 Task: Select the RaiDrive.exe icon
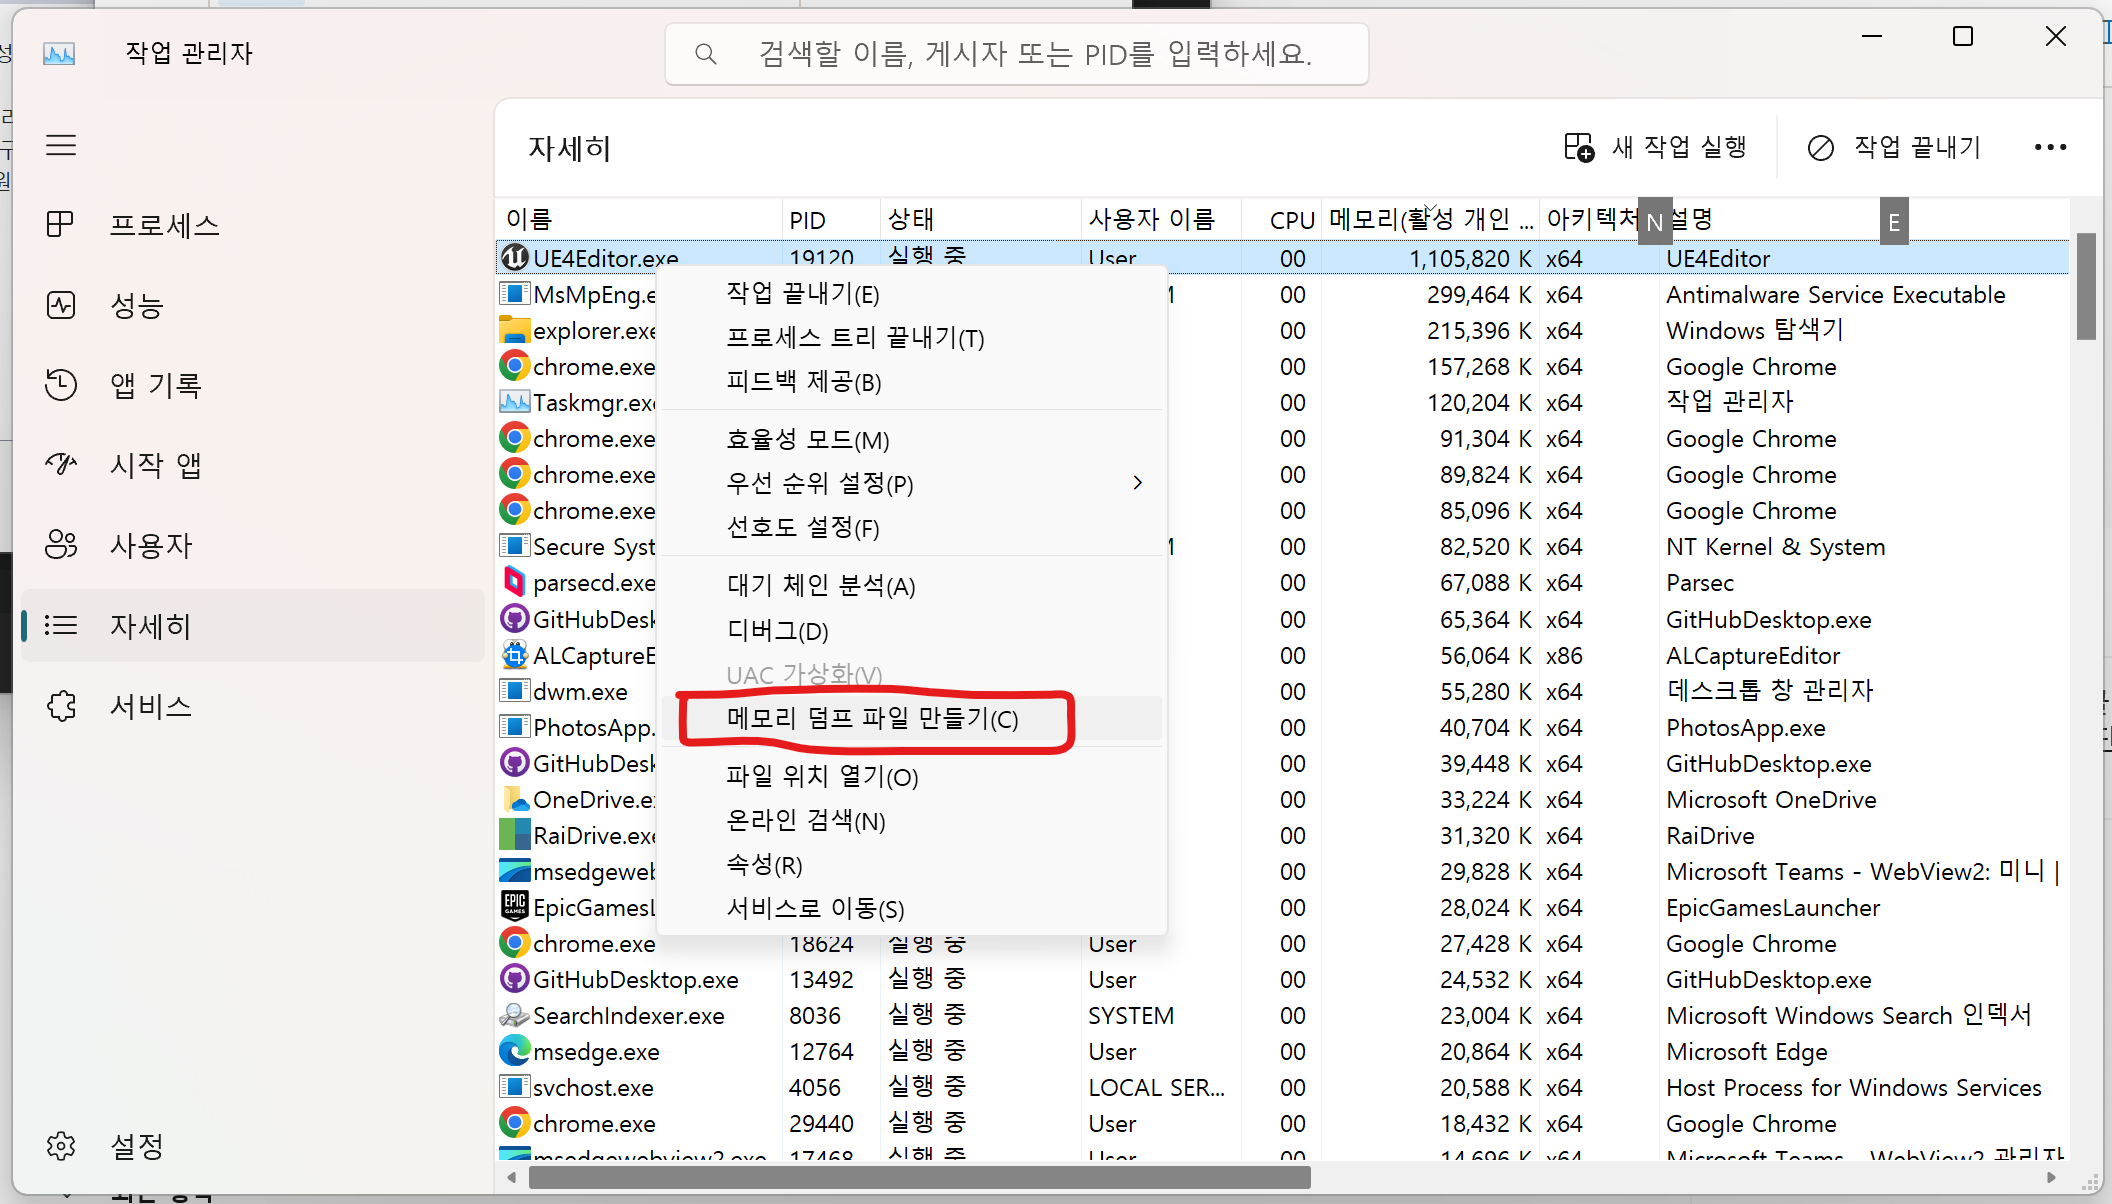click(514, 835)
